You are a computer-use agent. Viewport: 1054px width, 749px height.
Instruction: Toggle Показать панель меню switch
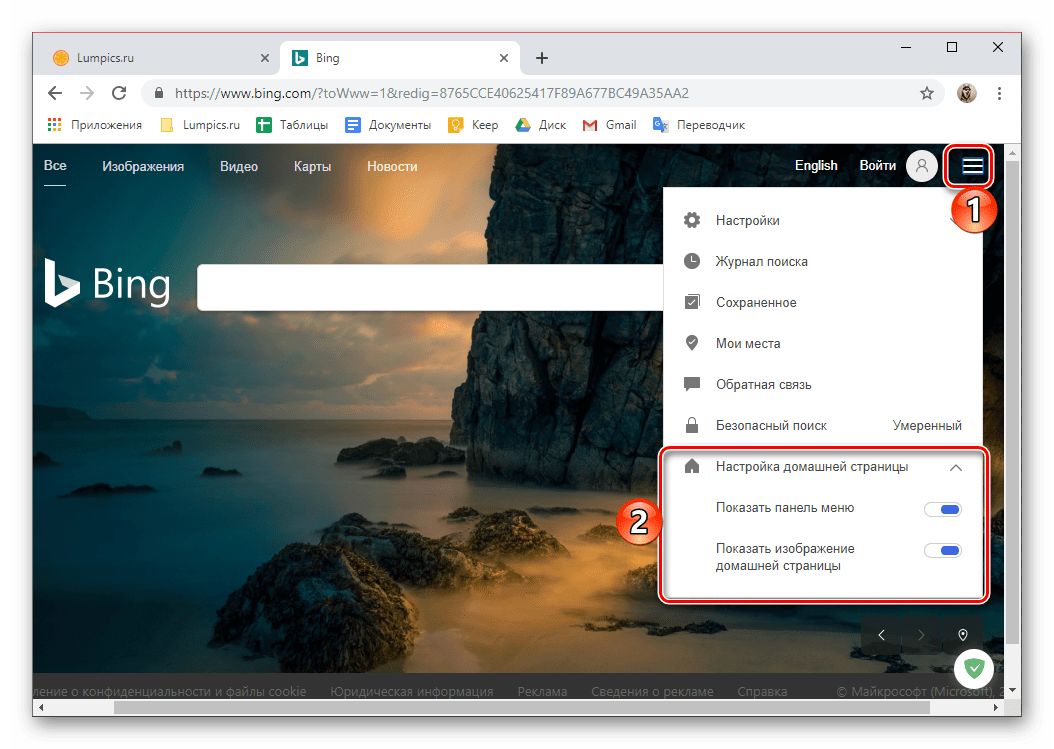pyautogui.click(x=942, y=509)
